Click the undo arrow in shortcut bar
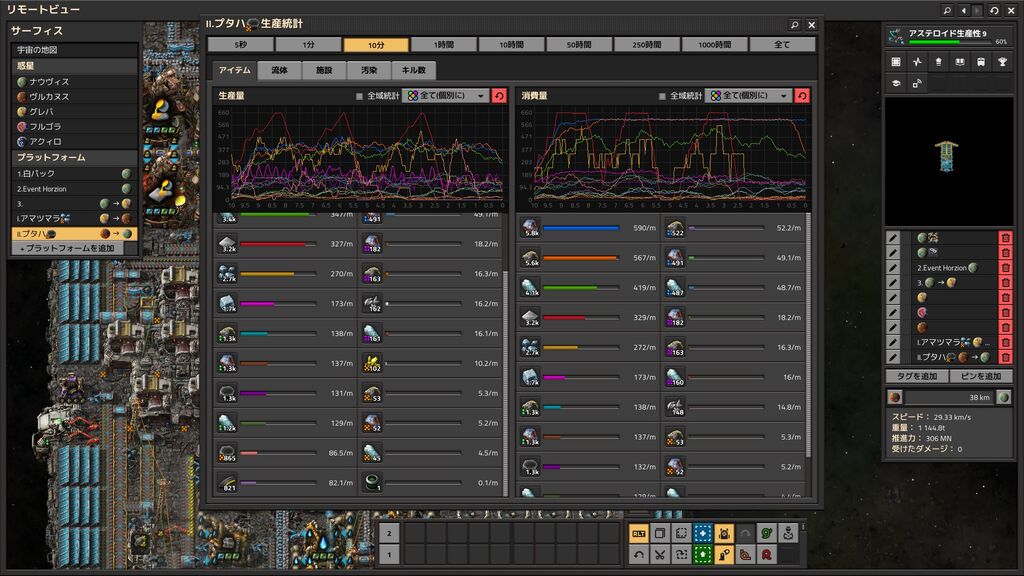 639,554
